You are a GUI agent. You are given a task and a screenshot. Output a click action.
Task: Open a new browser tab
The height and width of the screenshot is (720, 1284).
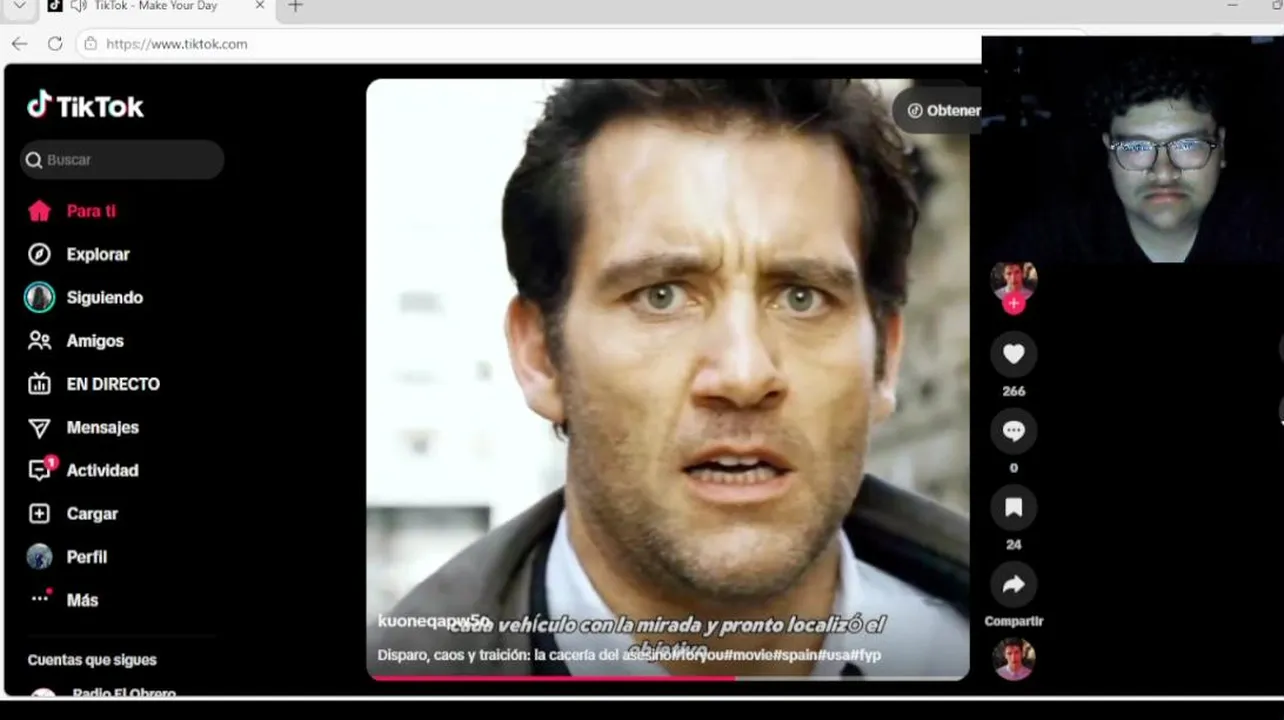click(295, 6)
